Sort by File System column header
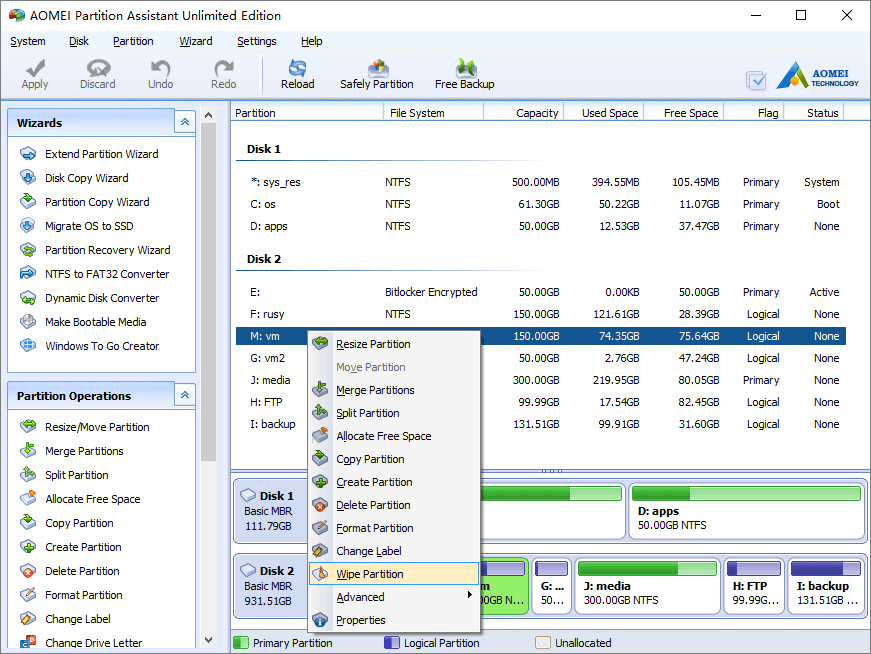This screenshot has height=654, width=871. tap(433, 113)
